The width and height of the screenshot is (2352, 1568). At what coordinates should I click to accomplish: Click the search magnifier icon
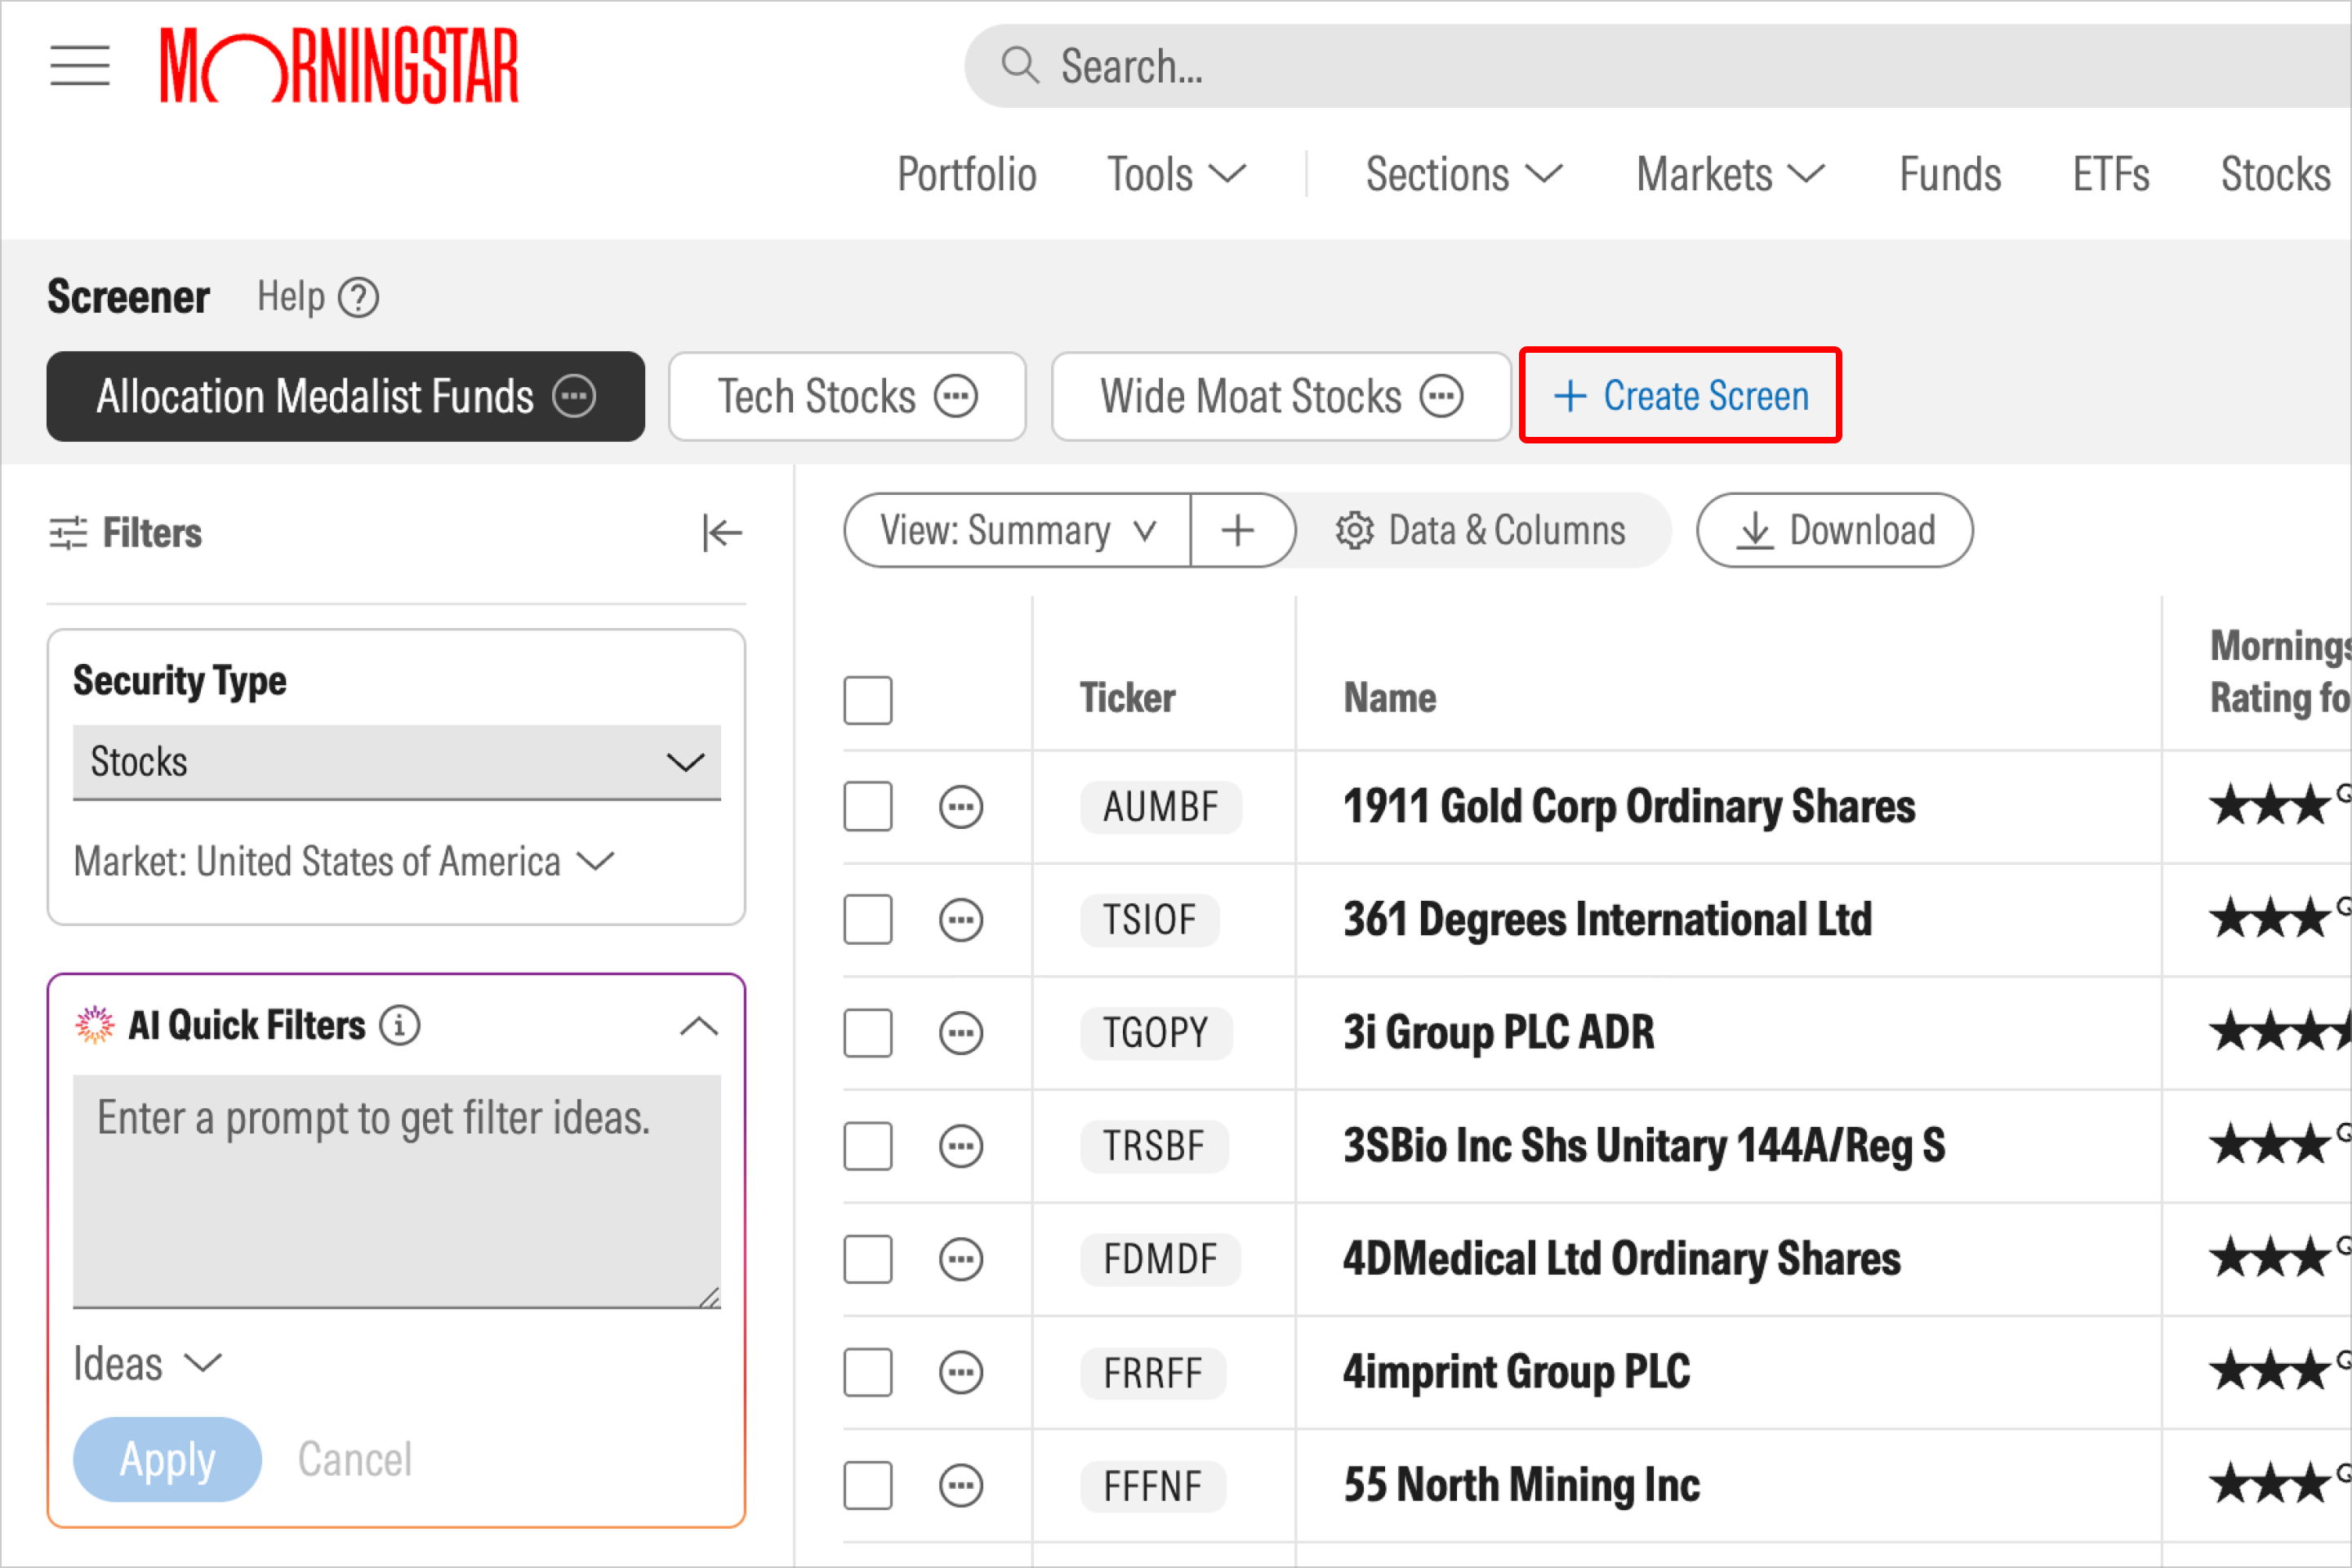[1020, 66]
